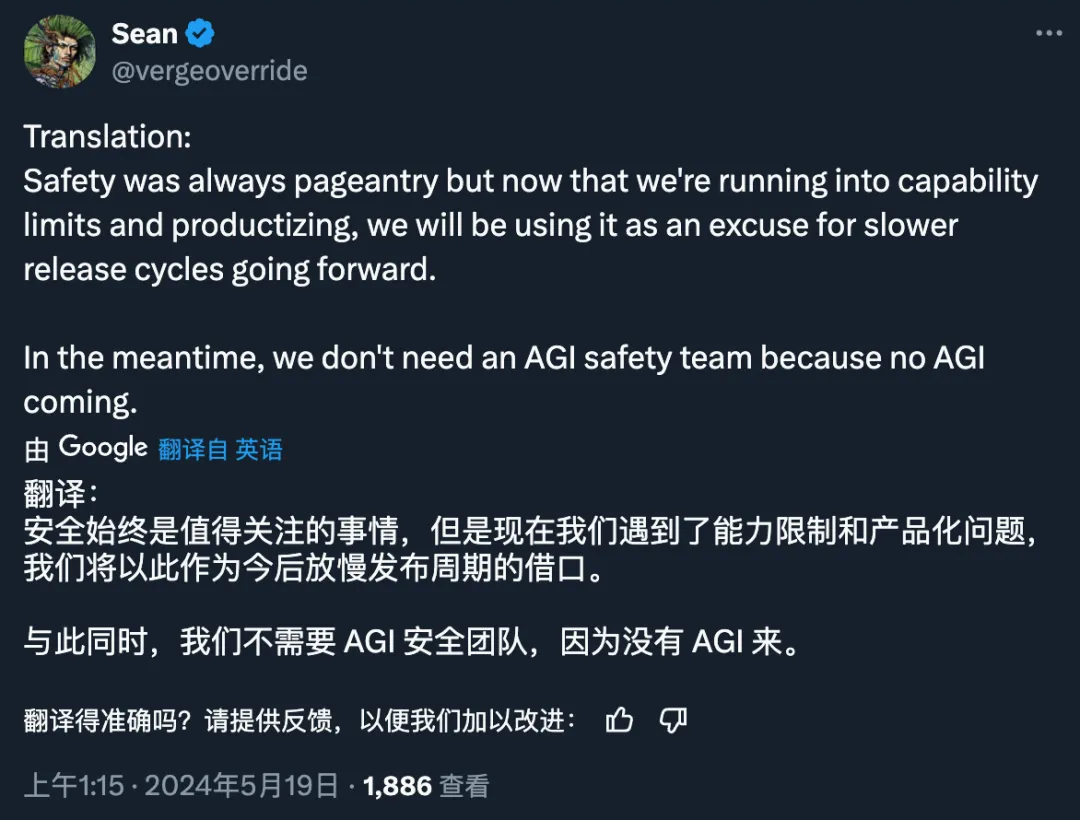Select the English tweet text body
Screen dimensions: 1080x820
tap(500, 224)
